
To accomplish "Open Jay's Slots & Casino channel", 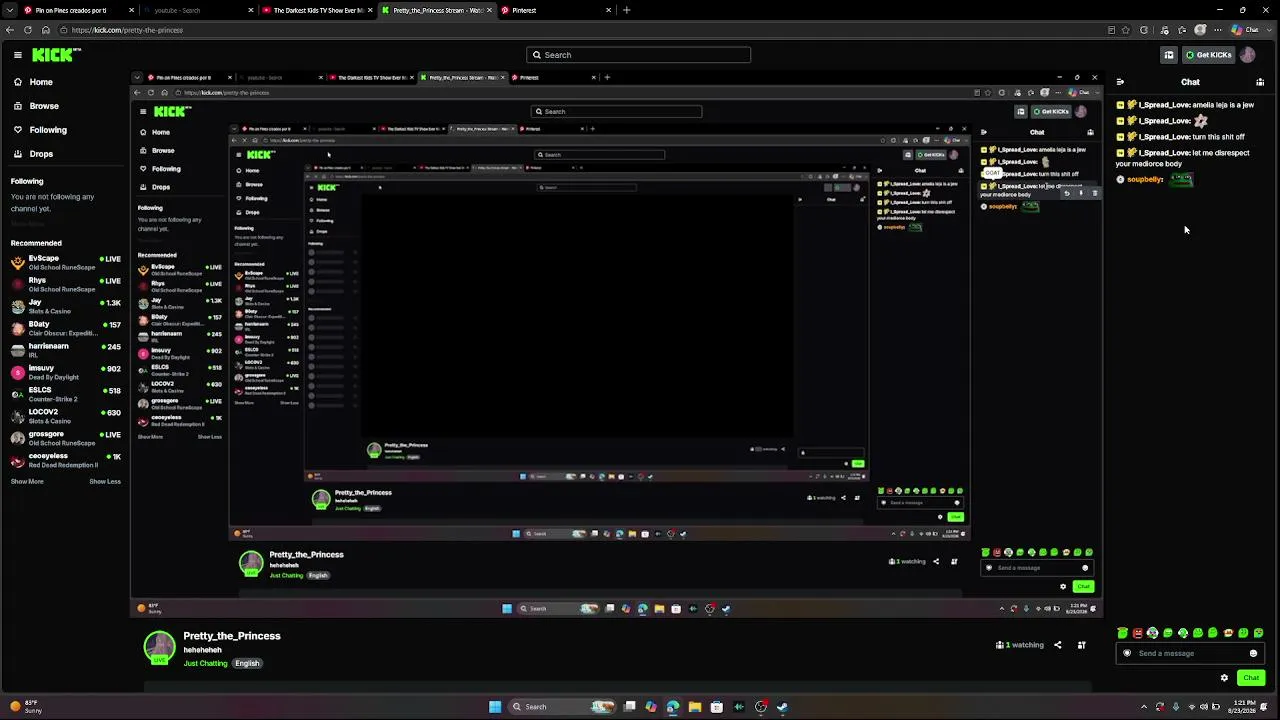I will click(66, 307).
